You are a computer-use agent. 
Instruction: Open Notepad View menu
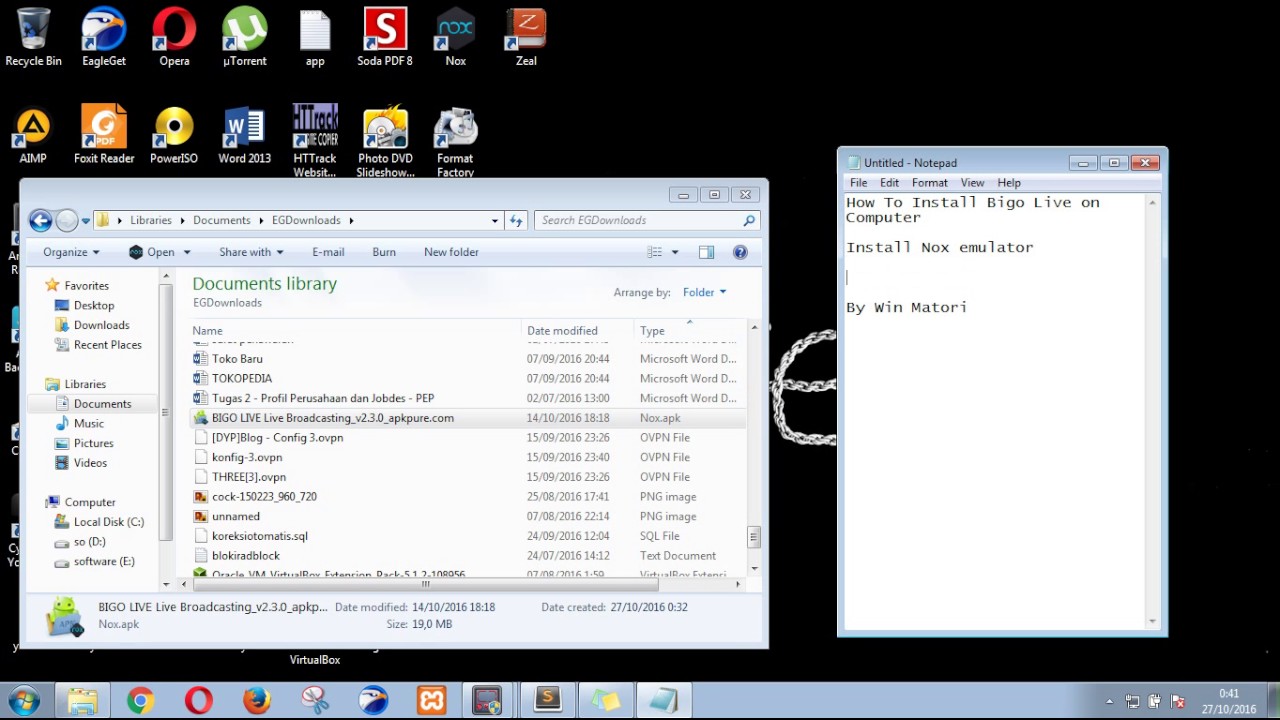click(x=972, y=183)
